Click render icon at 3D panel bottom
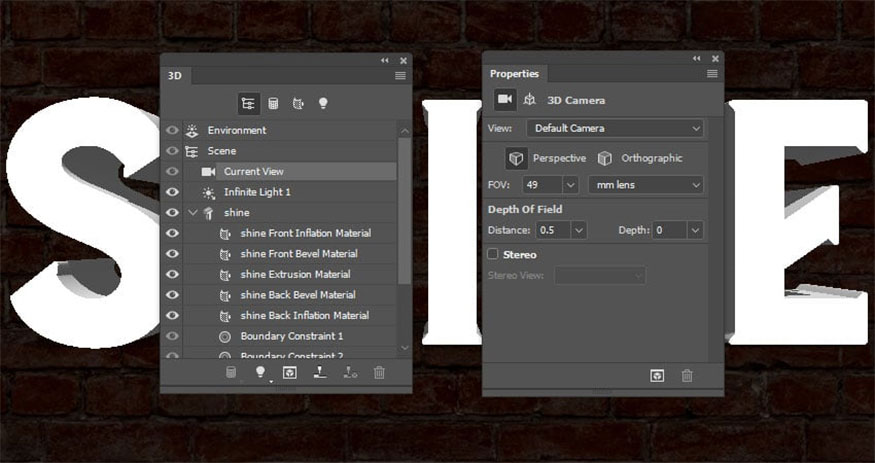The width and height of the screenshot is (875, 463). [x=289, y=372]
